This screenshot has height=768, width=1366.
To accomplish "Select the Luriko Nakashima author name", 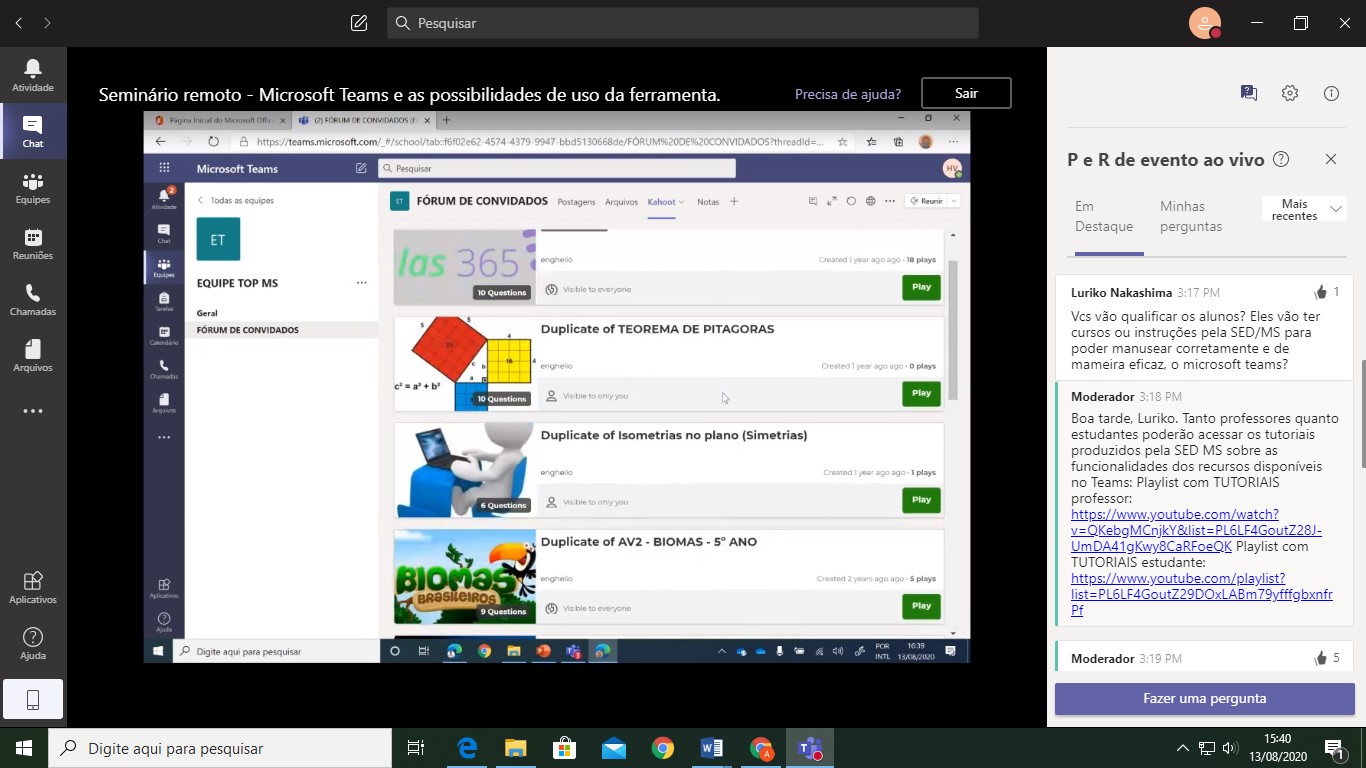I will click(1122, 293).
